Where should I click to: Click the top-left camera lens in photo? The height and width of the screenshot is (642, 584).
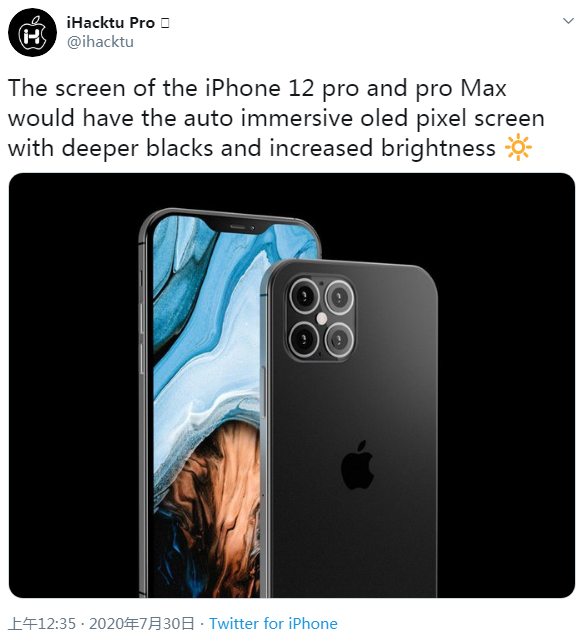point(304,296)
